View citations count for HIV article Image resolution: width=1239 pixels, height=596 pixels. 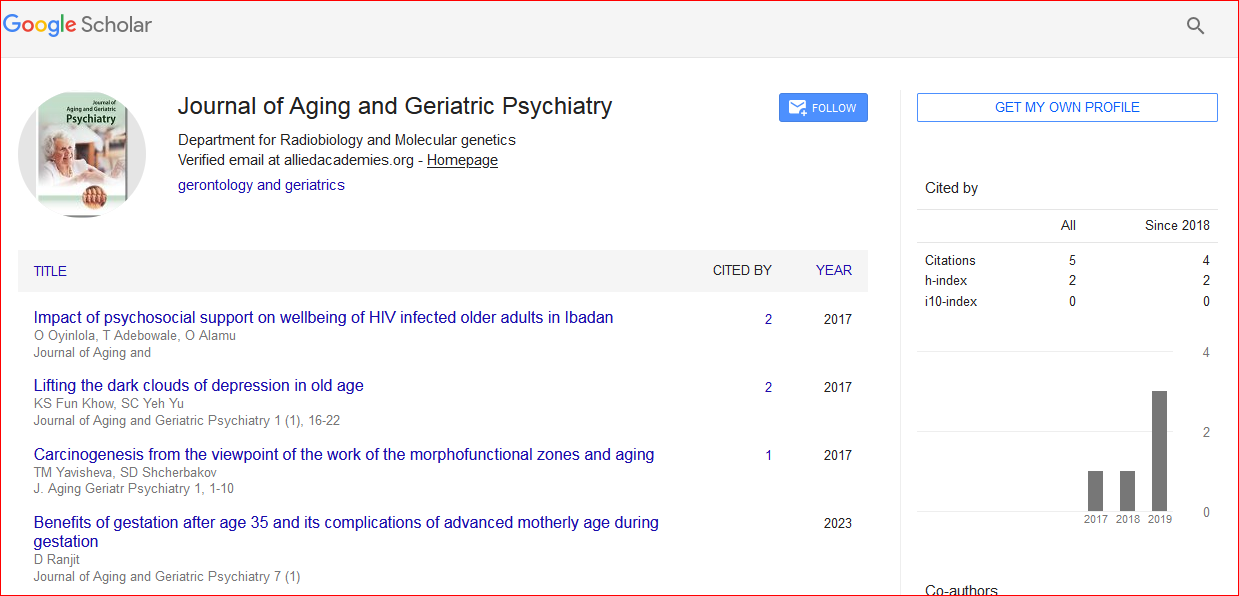click(x=768, y=319)
